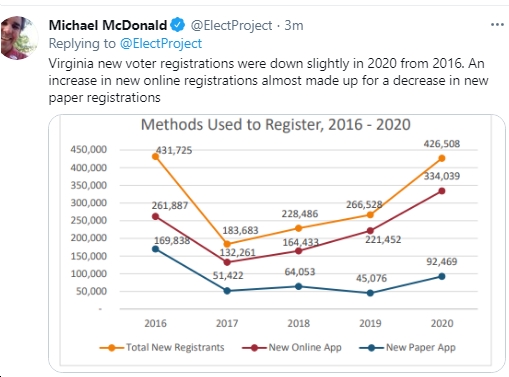
Task: Click the blue New Paper App legend marker
Action: pos(371,348)
